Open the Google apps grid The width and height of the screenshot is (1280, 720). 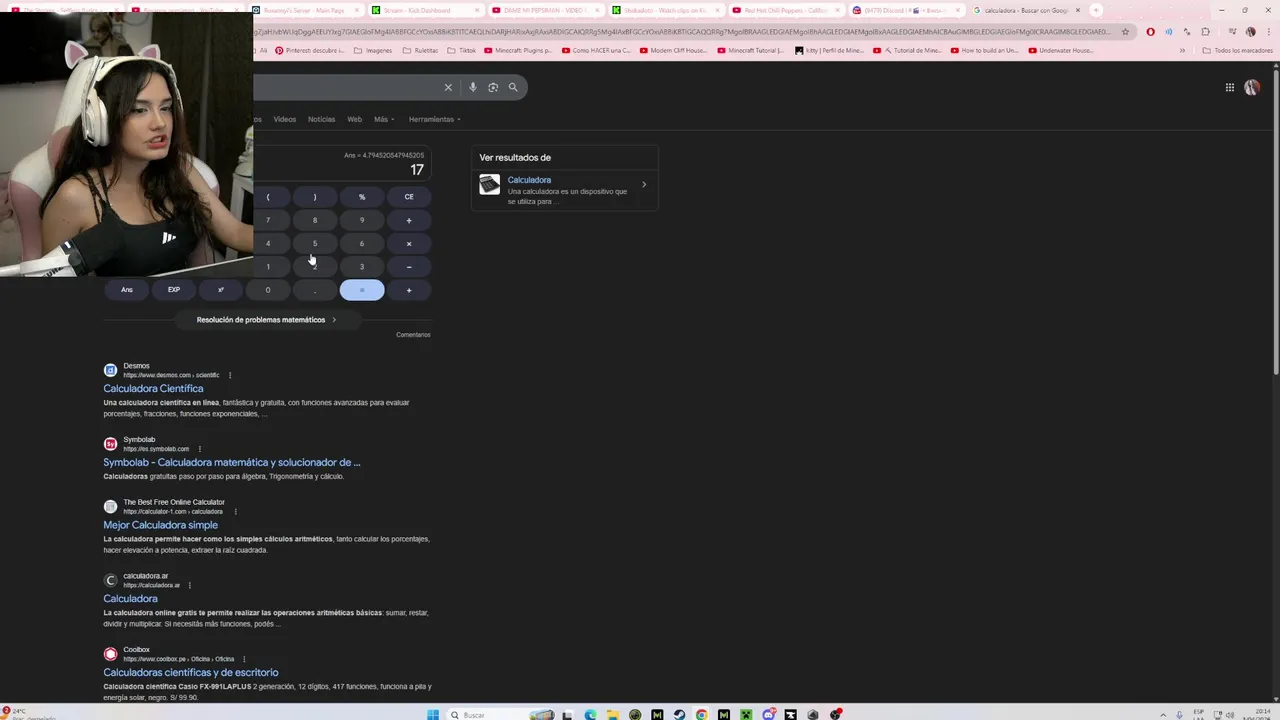pos(1230,87)
